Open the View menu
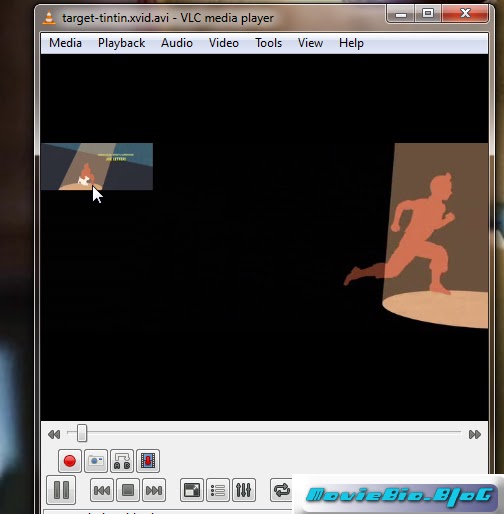The width and height of the screenshot is (504, 514). (310, 43)
